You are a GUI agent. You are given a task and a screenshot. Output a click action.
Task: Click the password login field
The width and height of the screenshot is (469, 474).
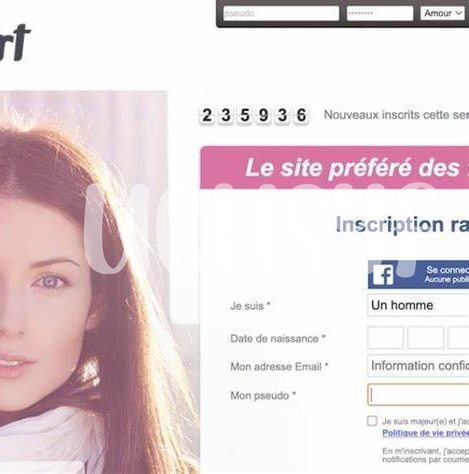point(380,13)
